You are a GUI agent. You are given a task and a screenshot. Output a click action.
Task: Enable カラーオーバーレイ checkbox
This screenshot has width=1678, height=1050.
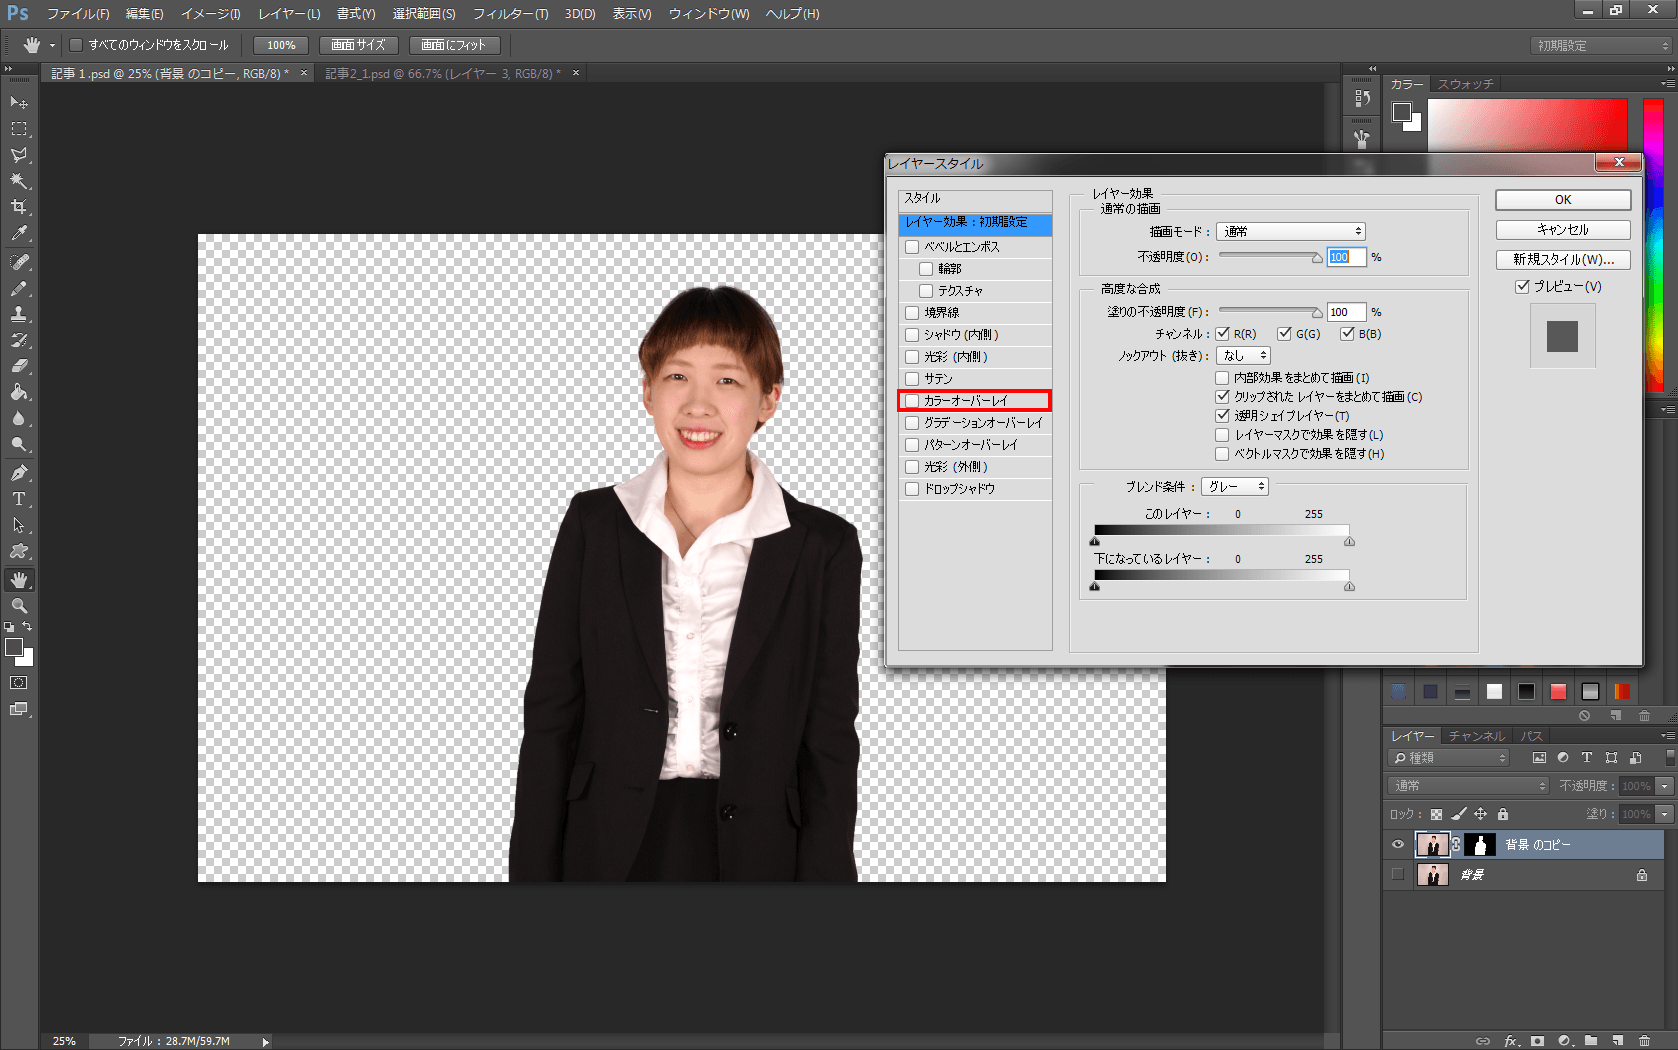click(x=912, y=401)
